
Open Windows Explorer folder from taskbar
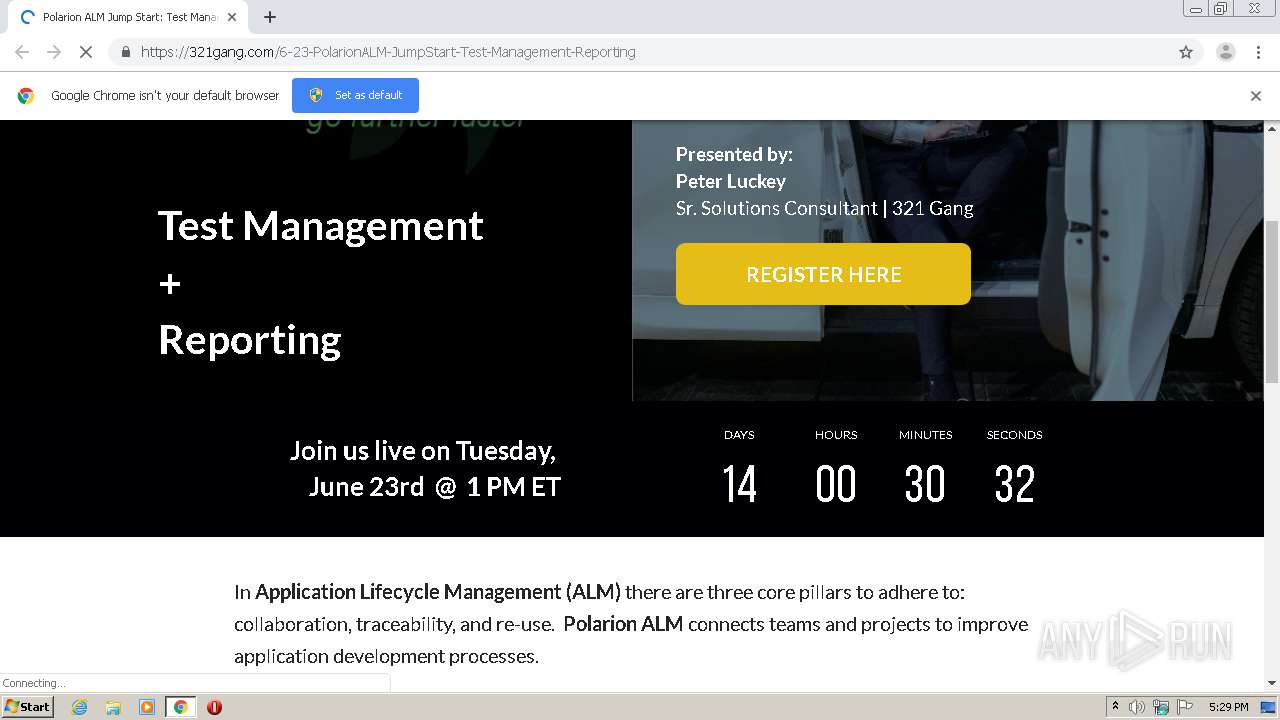tap(113, 707)
